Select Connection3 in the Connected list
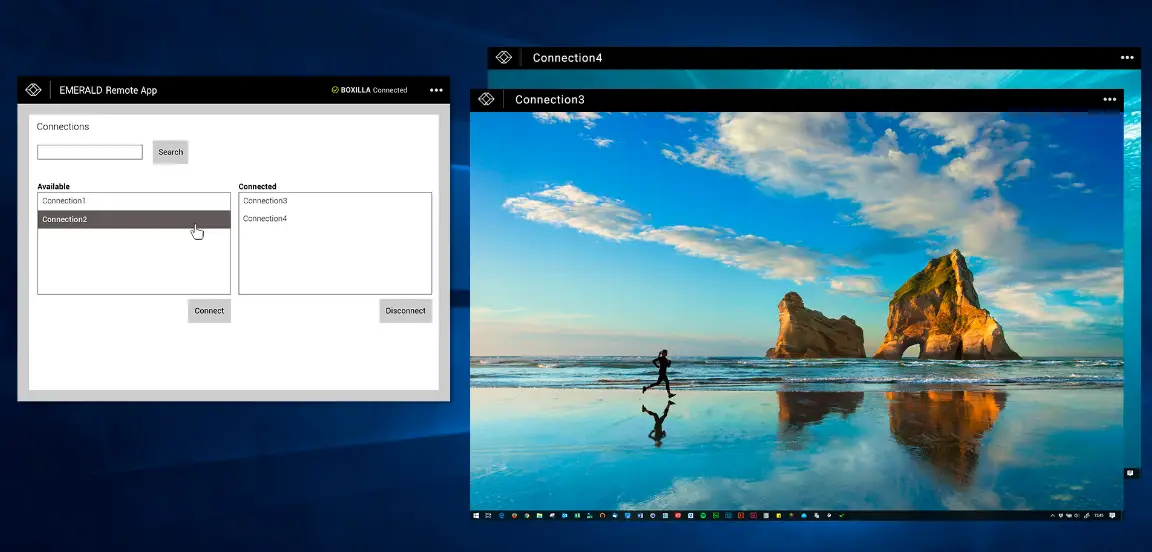Image resolution: width=1152 pixels, height=552 pixels. 335,201
